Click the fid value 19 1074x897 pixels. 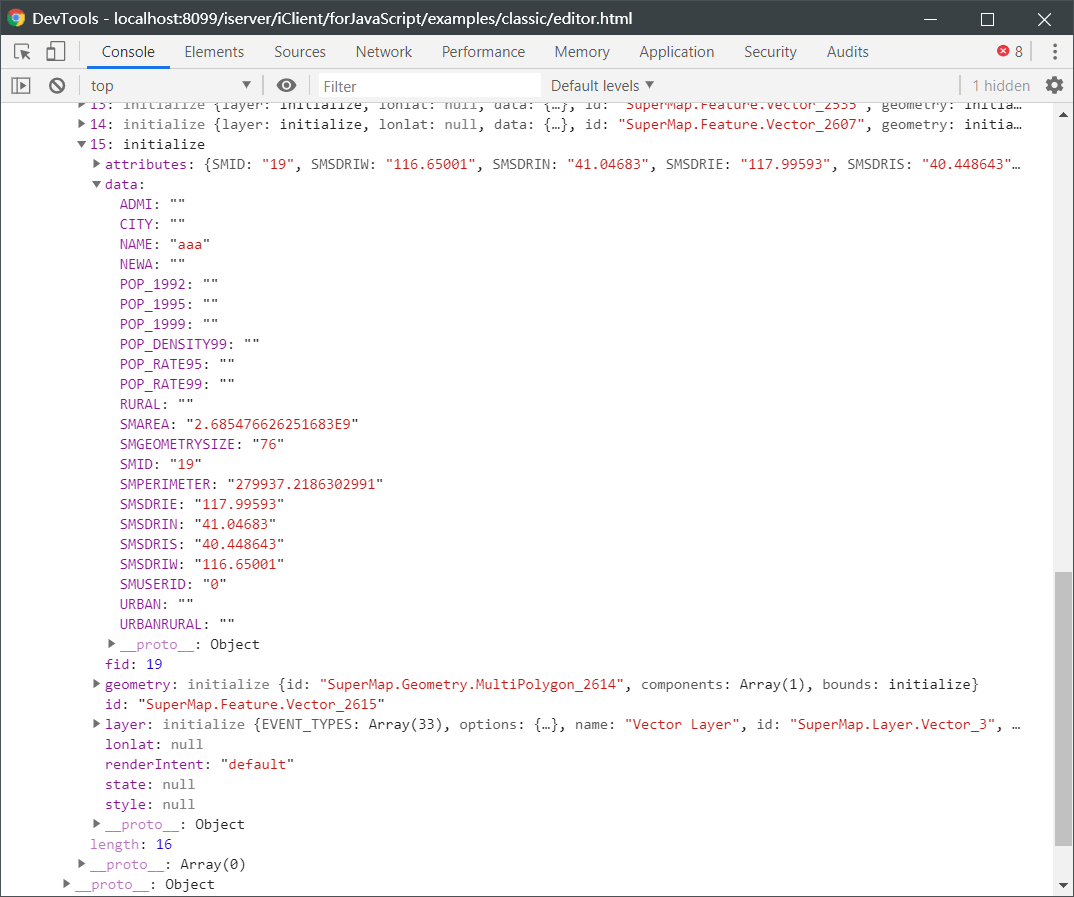pos(154,664)
